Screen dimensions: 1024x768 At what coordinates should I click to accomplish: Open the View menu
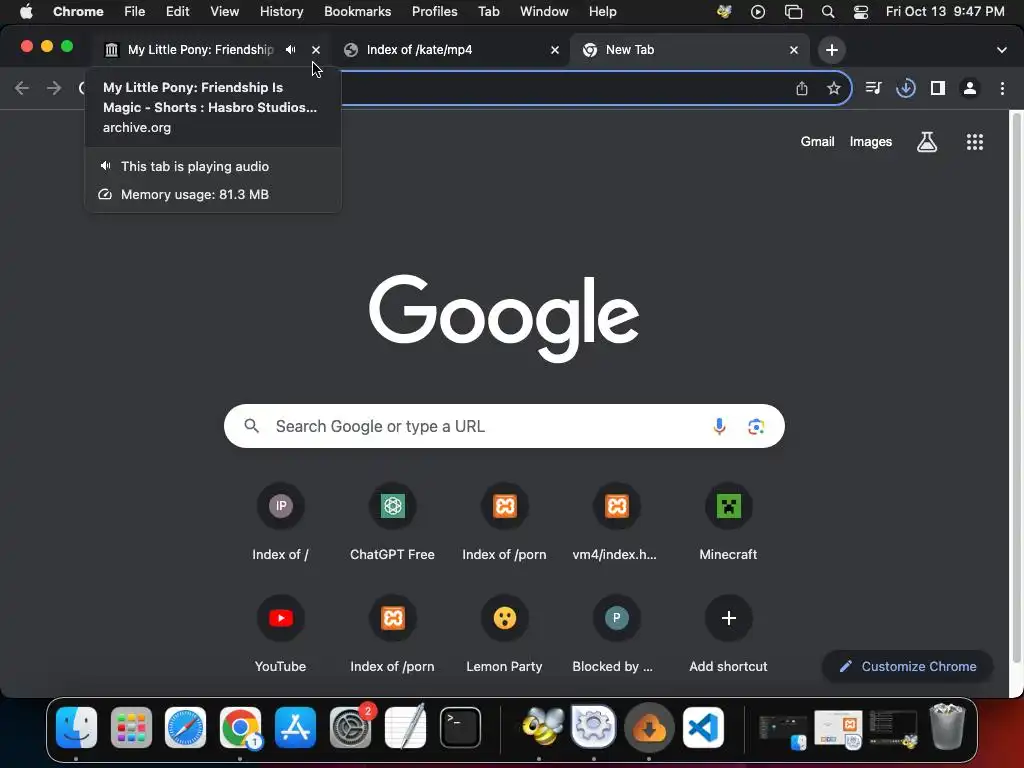coord(224,12)
